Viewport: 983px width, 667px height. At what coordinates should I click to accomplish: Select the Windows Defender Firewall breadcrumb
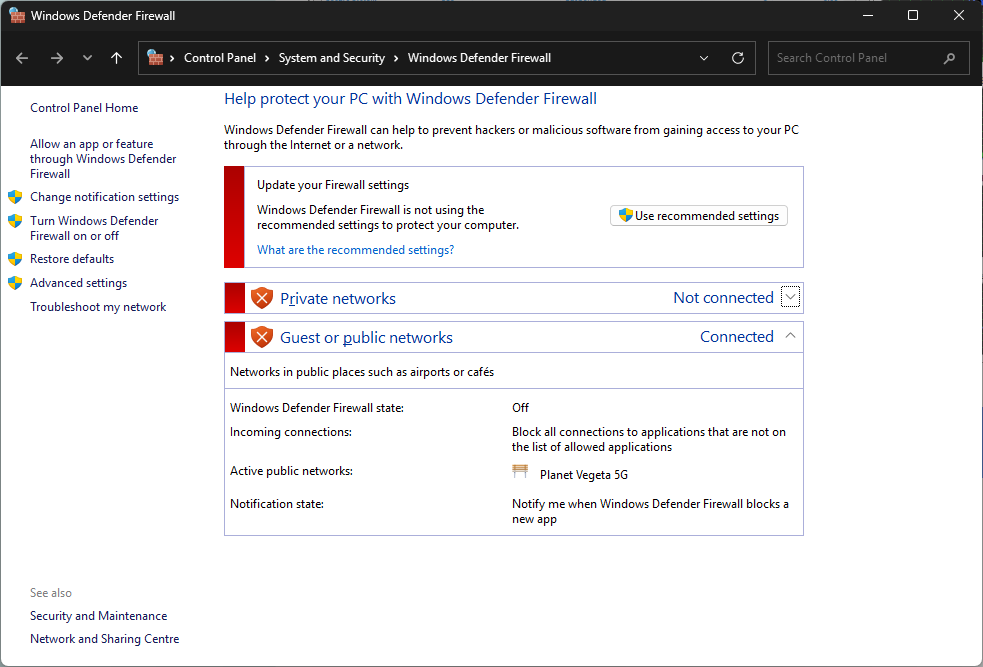pyautogui.click(x=480, y=58)
